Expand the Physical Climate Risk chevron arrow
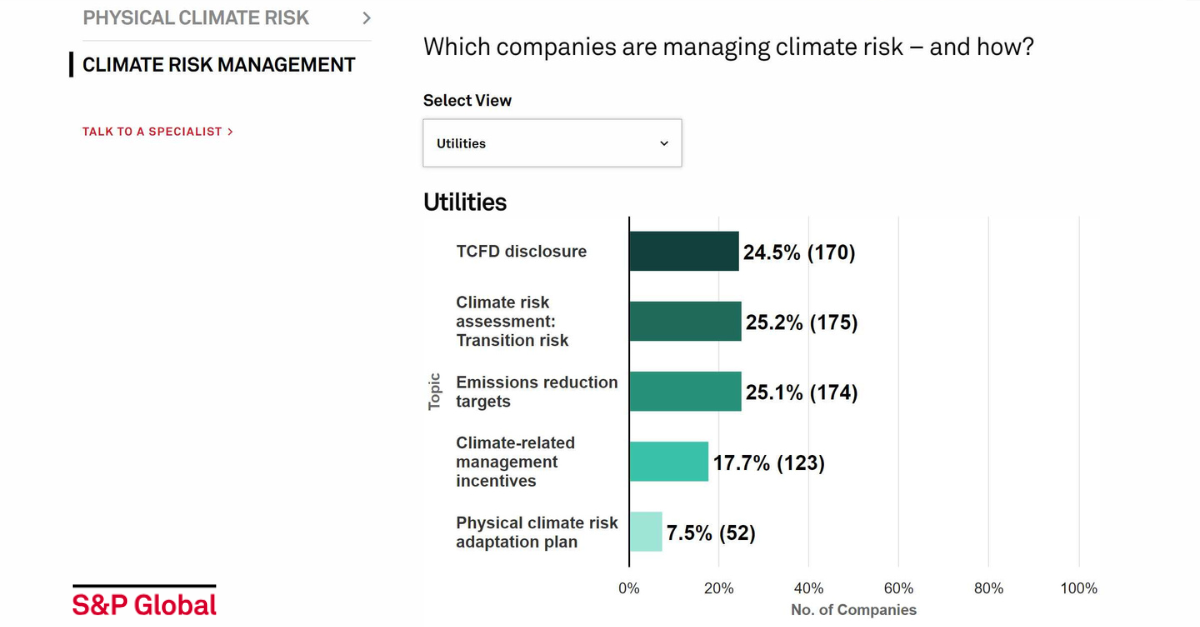Image resolution: width=1200 pixels, height=627 pixels. (366, 18)
